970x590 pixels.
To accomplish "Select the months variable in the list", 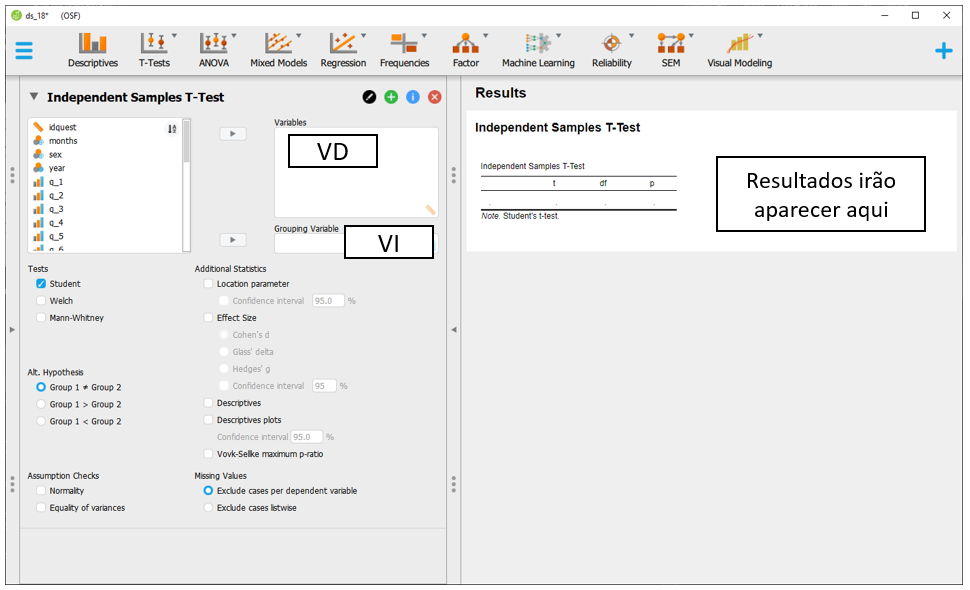I will tap(63, 141).
